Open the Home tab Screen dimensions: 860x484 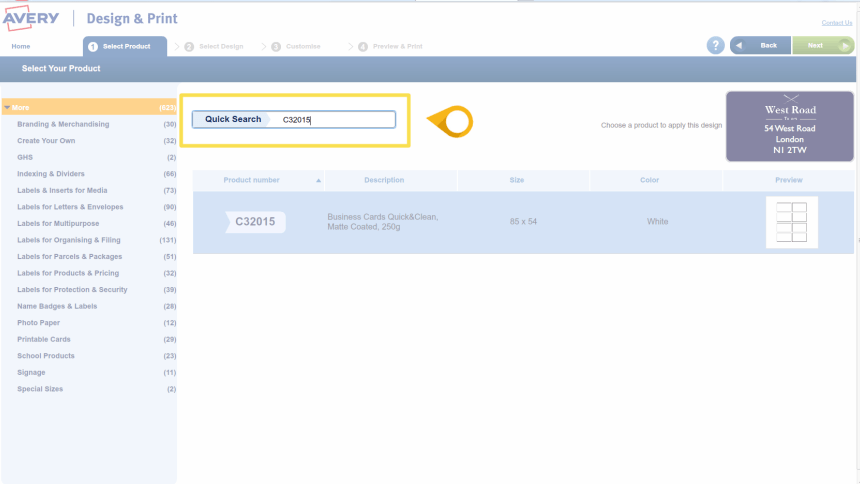pyautogui.click(x=20, y=47)
